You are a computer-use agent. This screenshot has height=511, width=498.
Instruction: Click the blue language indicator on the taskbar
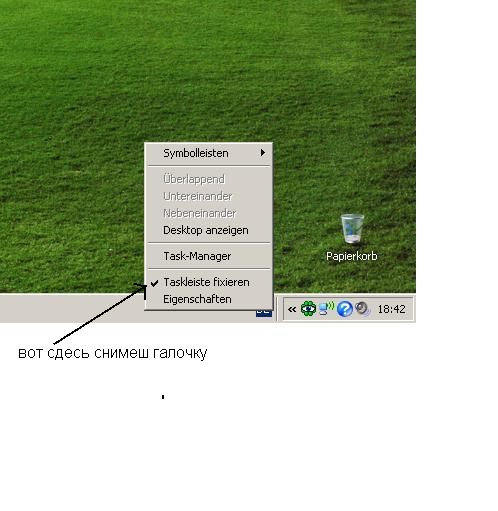(264, 313)
